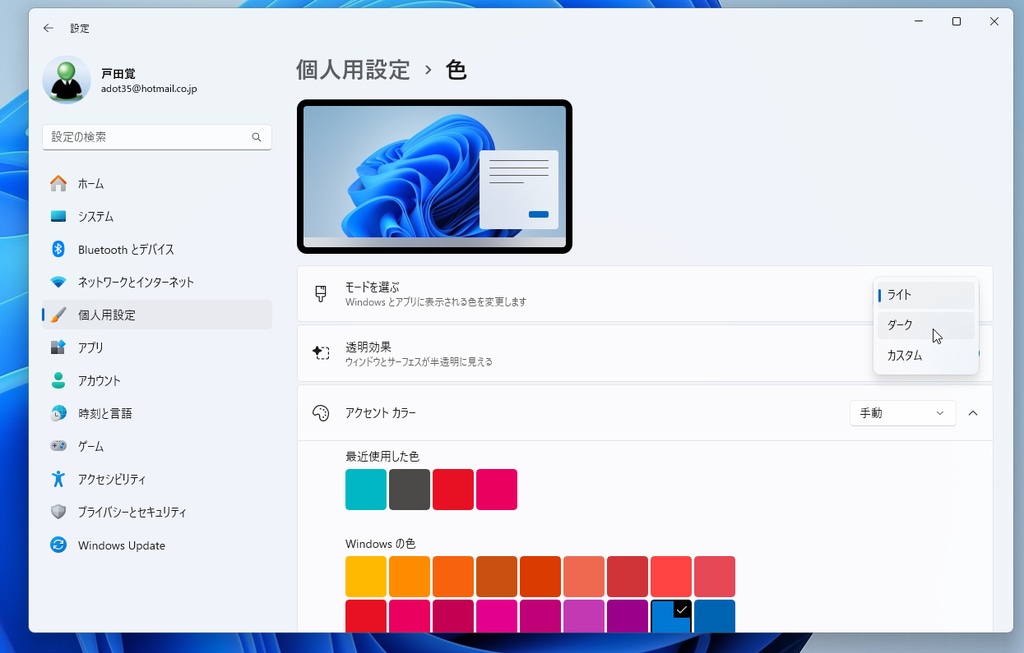Screen dimensions: 1024x653
Task: Click the desktop preview thumbnail
Action: 434,176
